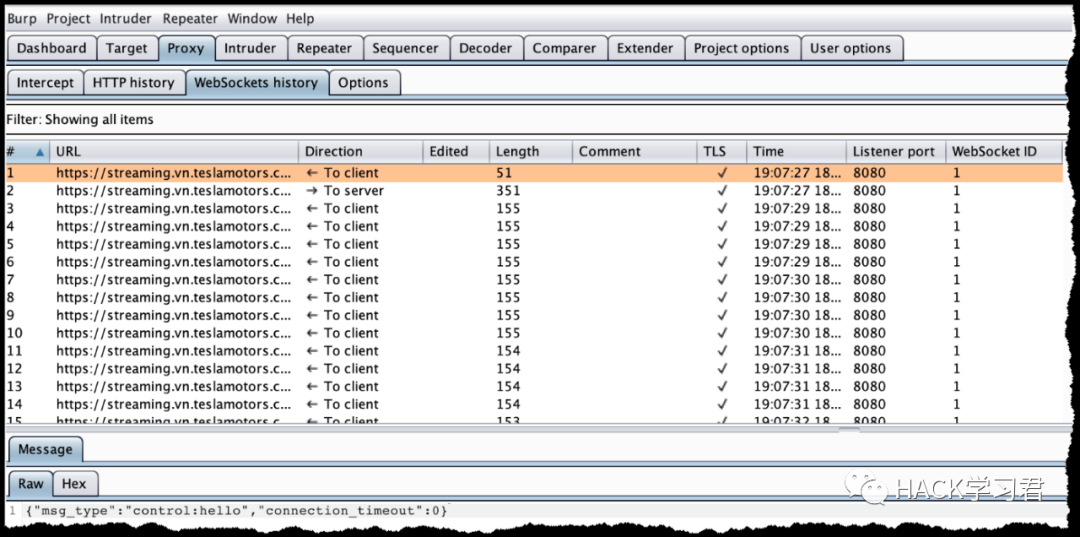1080x537 pixels.
Task: Sort by the Length column header
Action: tap(530, 151)
